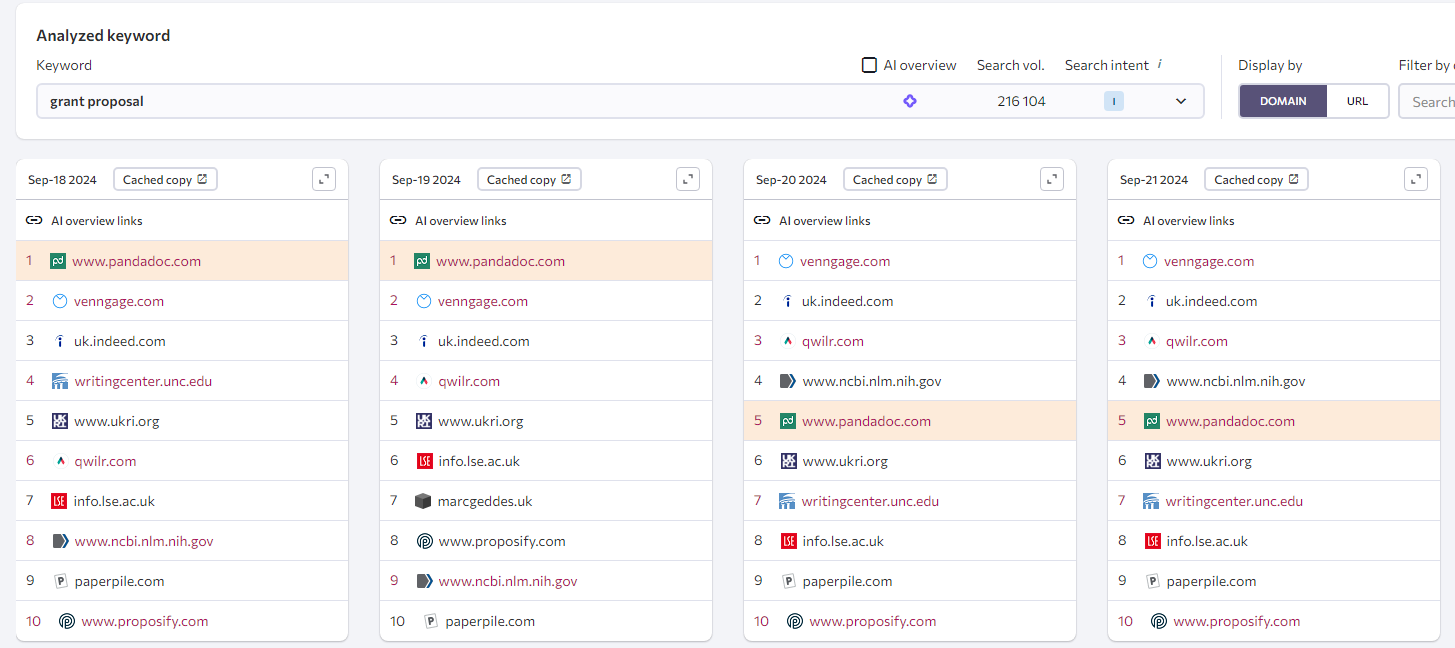Screen dimensions: 1455x648
Task: Click the search intent info icon
Action: coord(1159,65)
